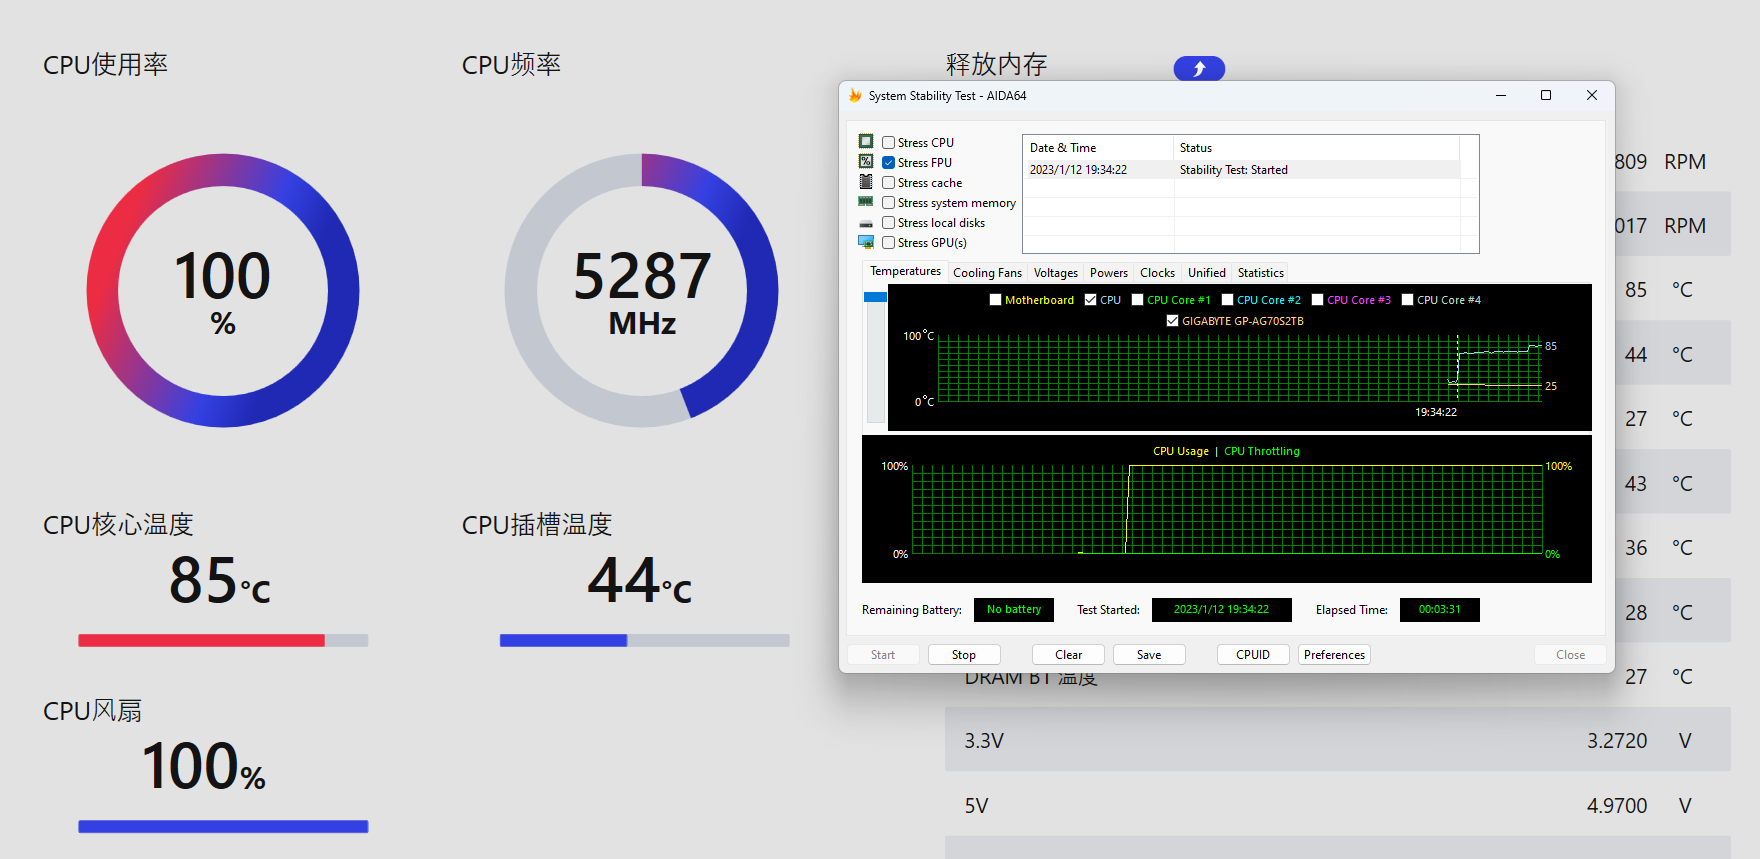Enable the Stress CPU checkbox
The height and width of the screenshot is (859, 1760).
coord(888,143)
